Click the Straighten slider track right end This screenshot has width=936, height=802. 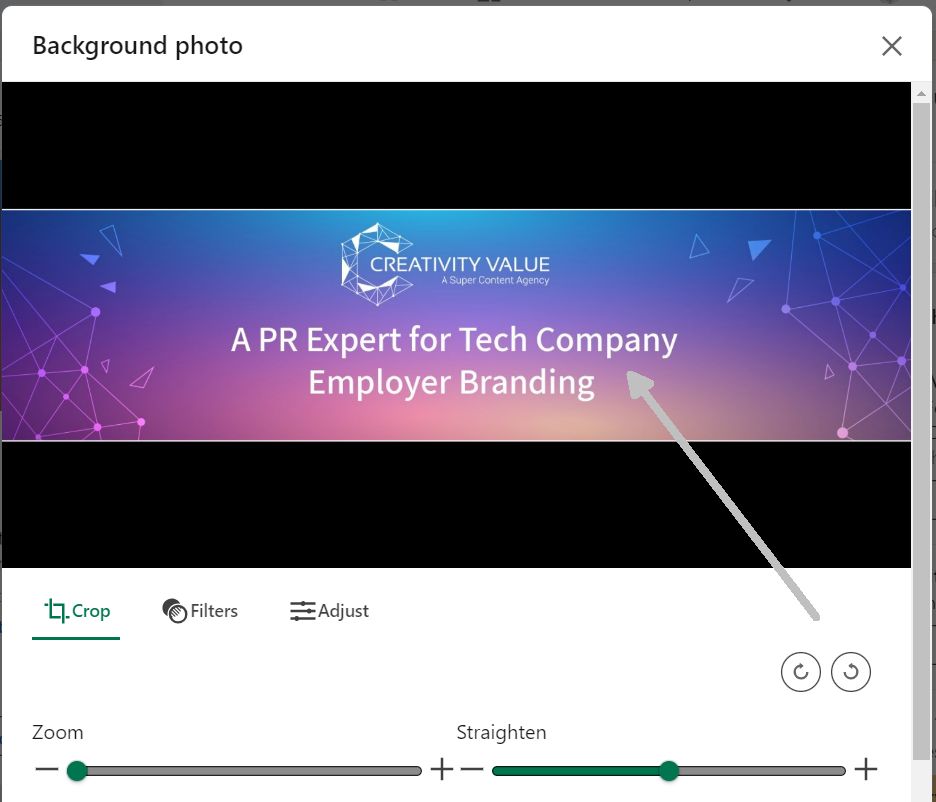tap(839, 771)
